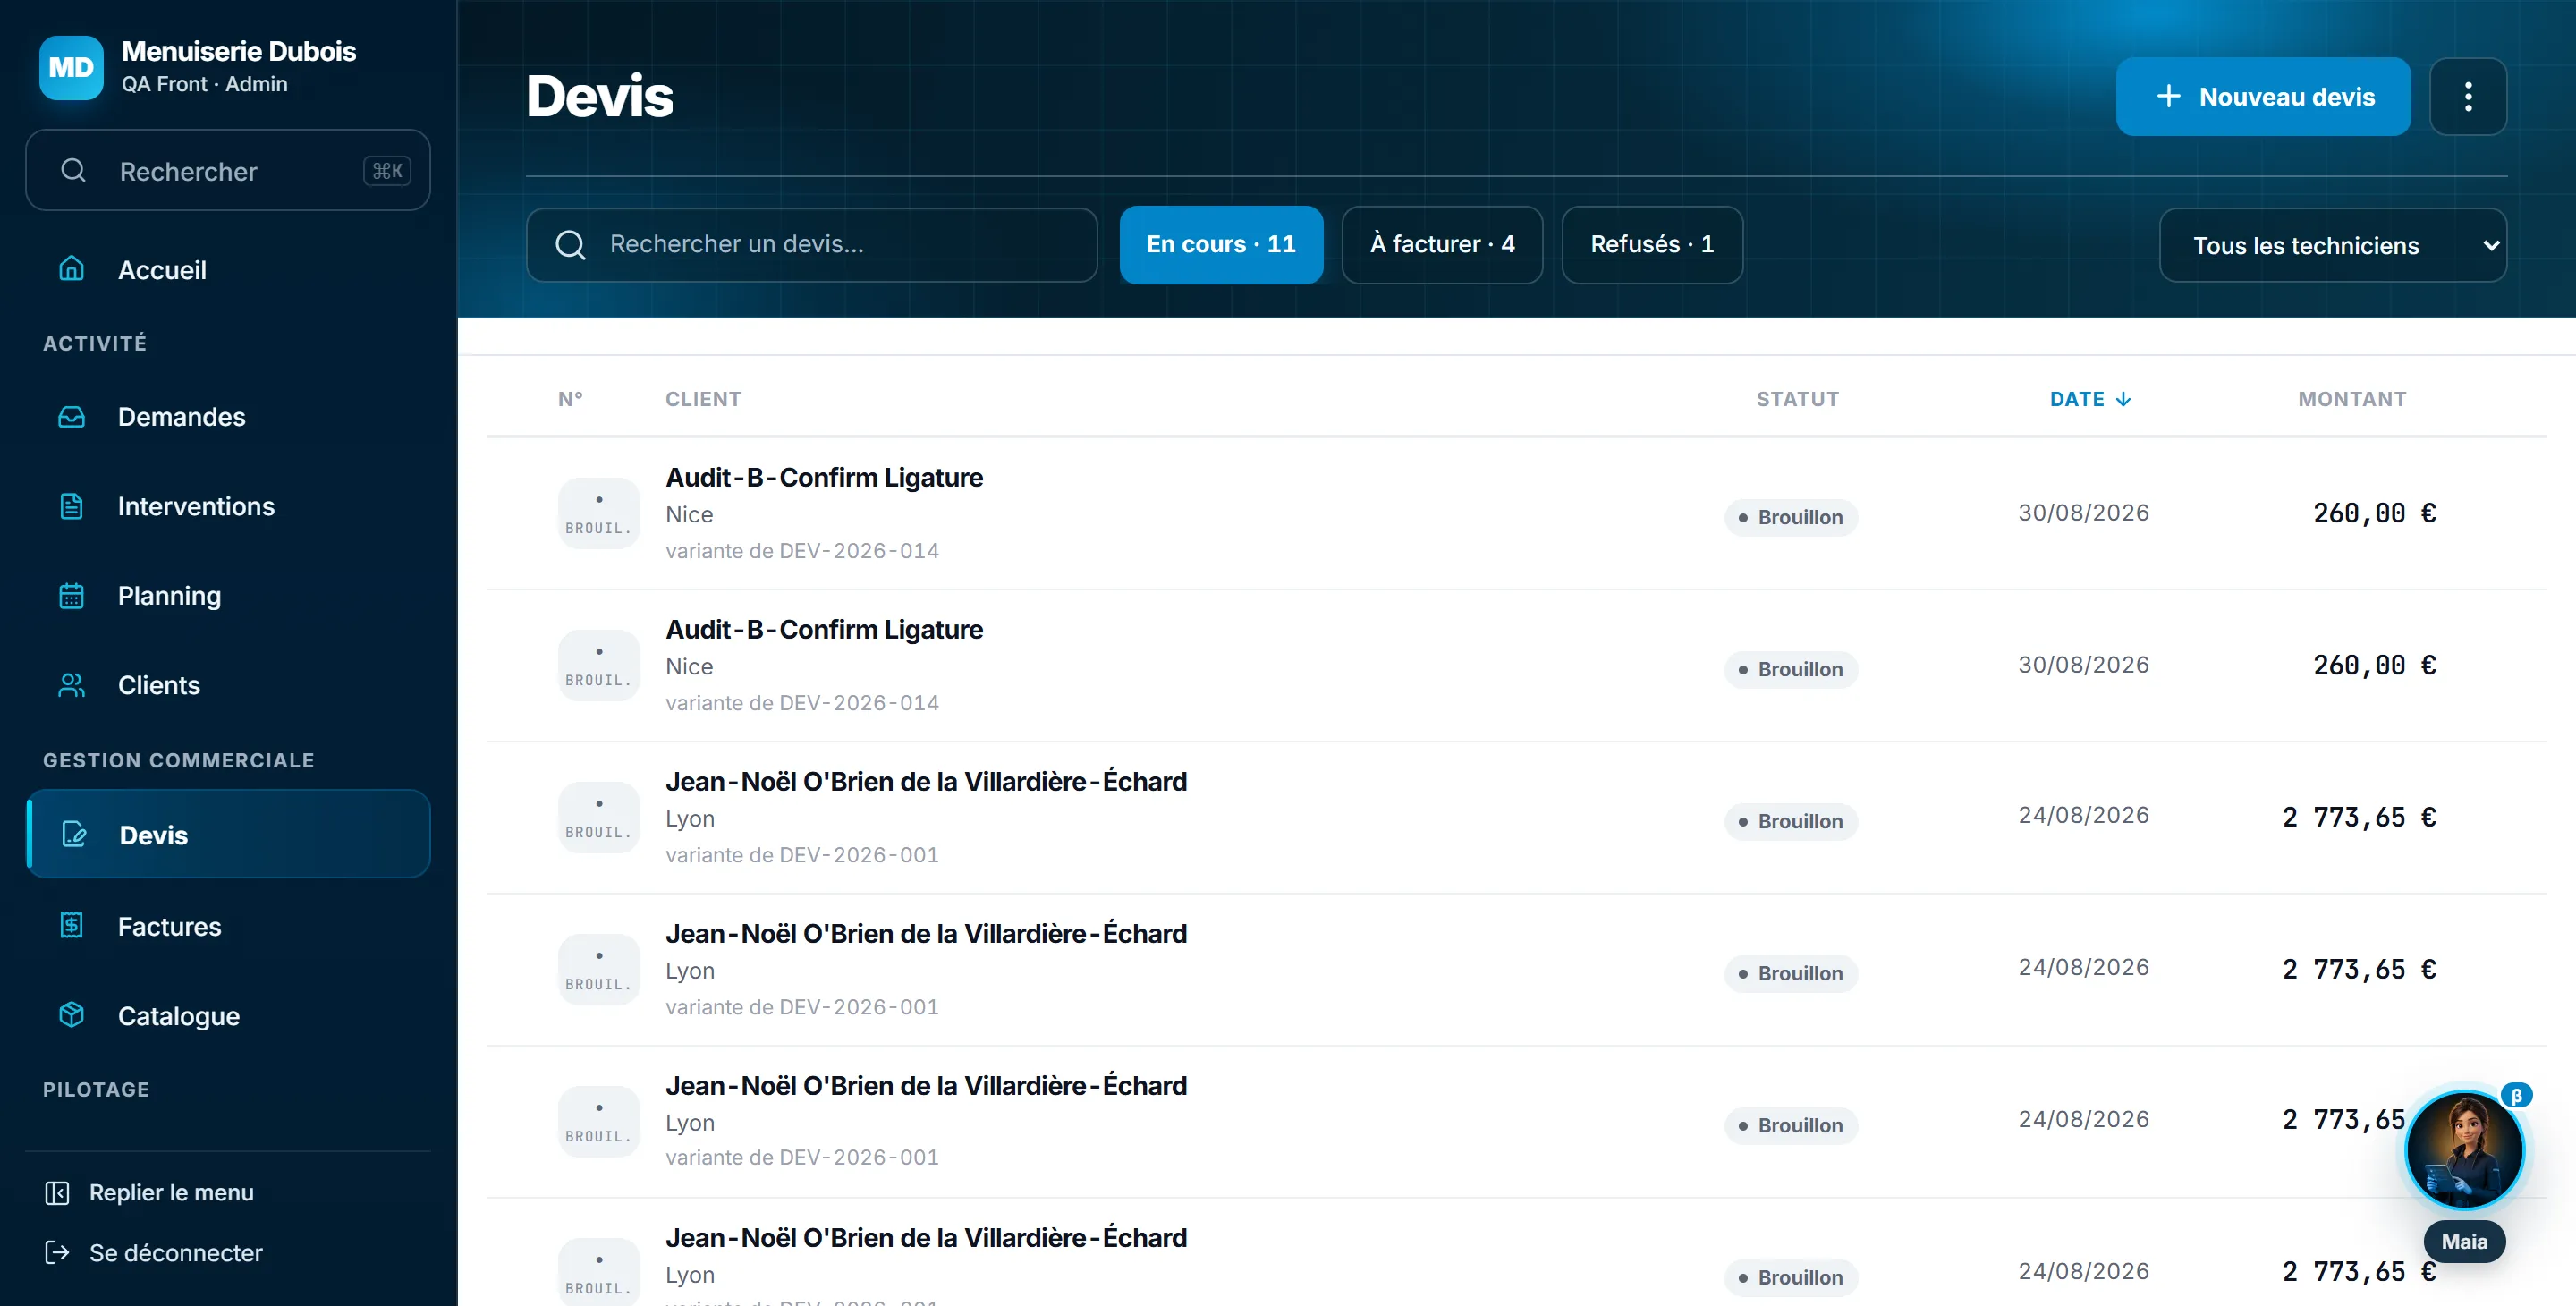2576x1306 pixels.
Task: Click the Se déconnecter logout icon
Action: tap(57, 1252)
